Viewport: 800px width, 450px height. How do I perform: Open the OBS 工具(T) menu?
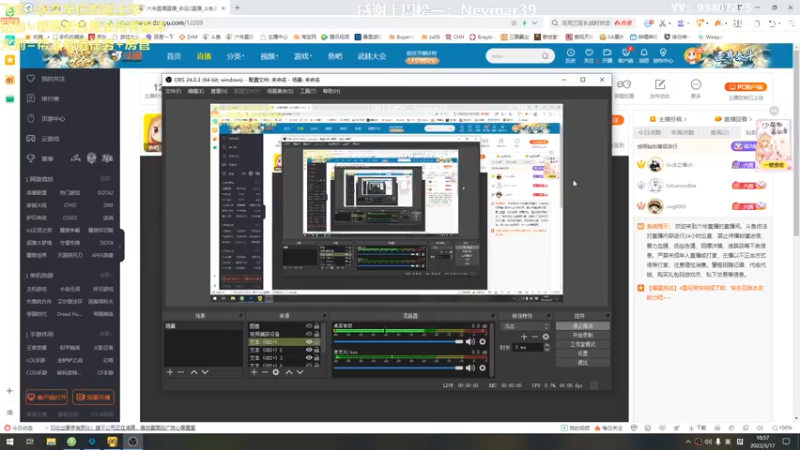(308, 91)
